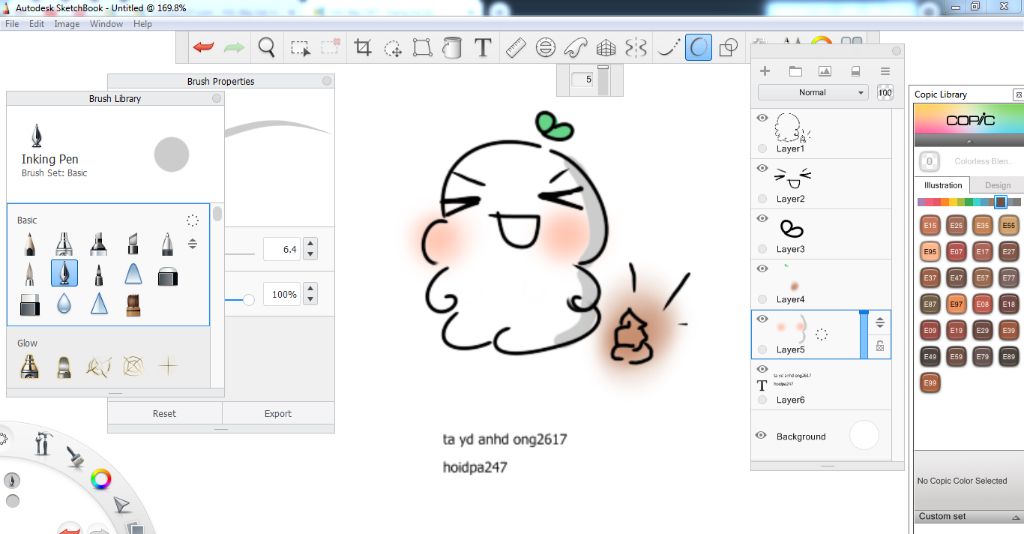Open the Normal blend mode dropdown
Viewport: 1024px width, 534px height.
tap(813, 93)
